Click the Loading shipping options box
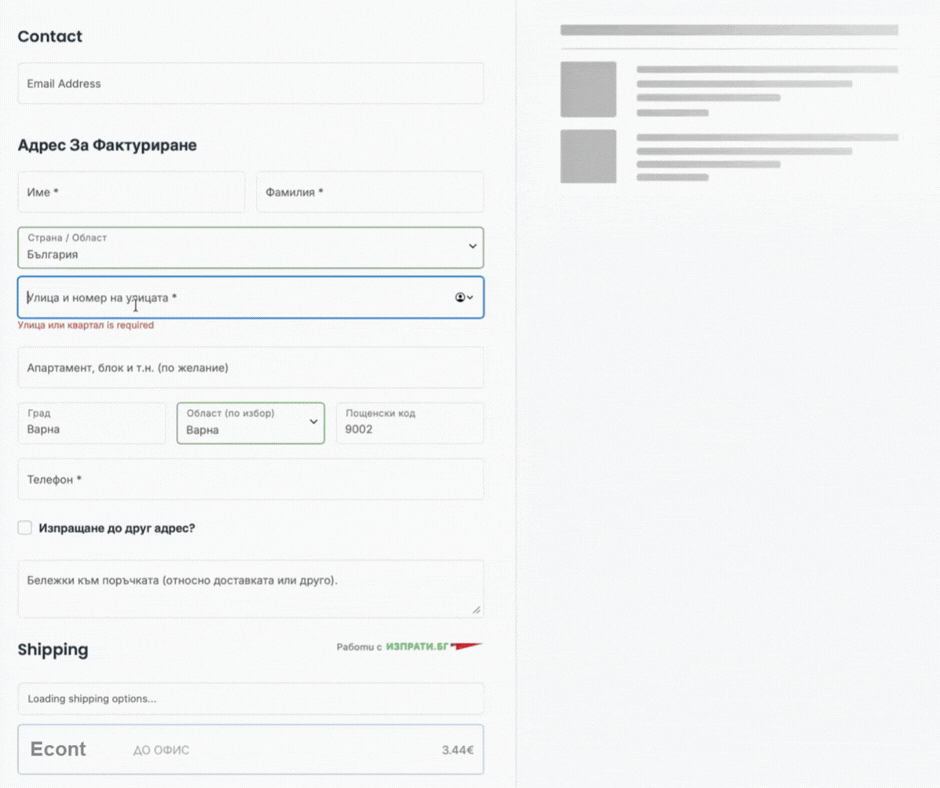The width and height of the screenshot is (940, 788). pos(251,699)
